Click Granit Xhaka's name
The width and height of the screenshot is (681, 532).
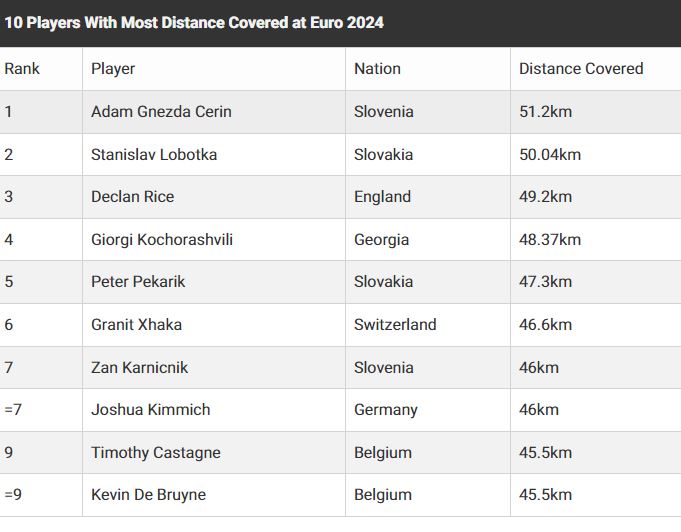[x=136, y=325]
